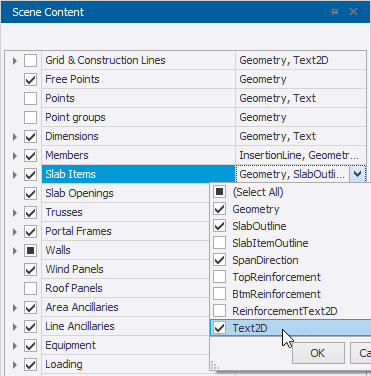Uncheck Slab Openings checkbox
371x376 pixels.
[30, 194]
